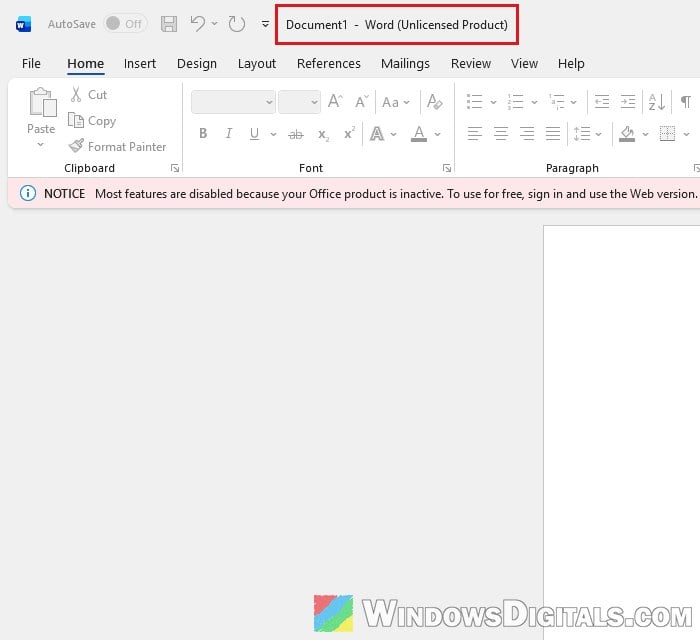Toggle Italic formatting
700x640 pixels.
pyautogui.click(x=229, y=133)
